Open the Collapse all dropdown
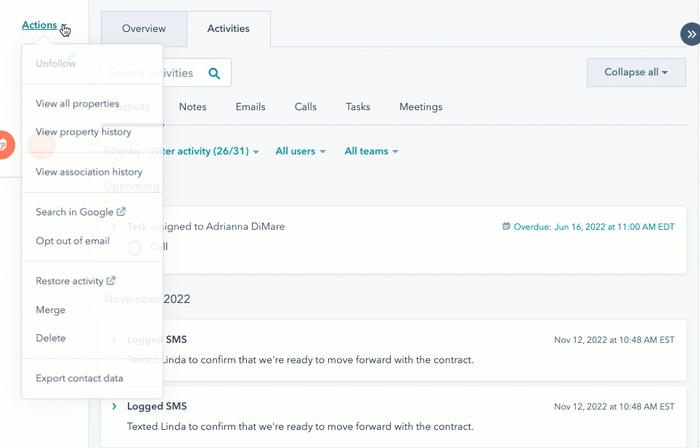Image resolution: width=700 pixels, height=448 pixels. coord(636,72)
